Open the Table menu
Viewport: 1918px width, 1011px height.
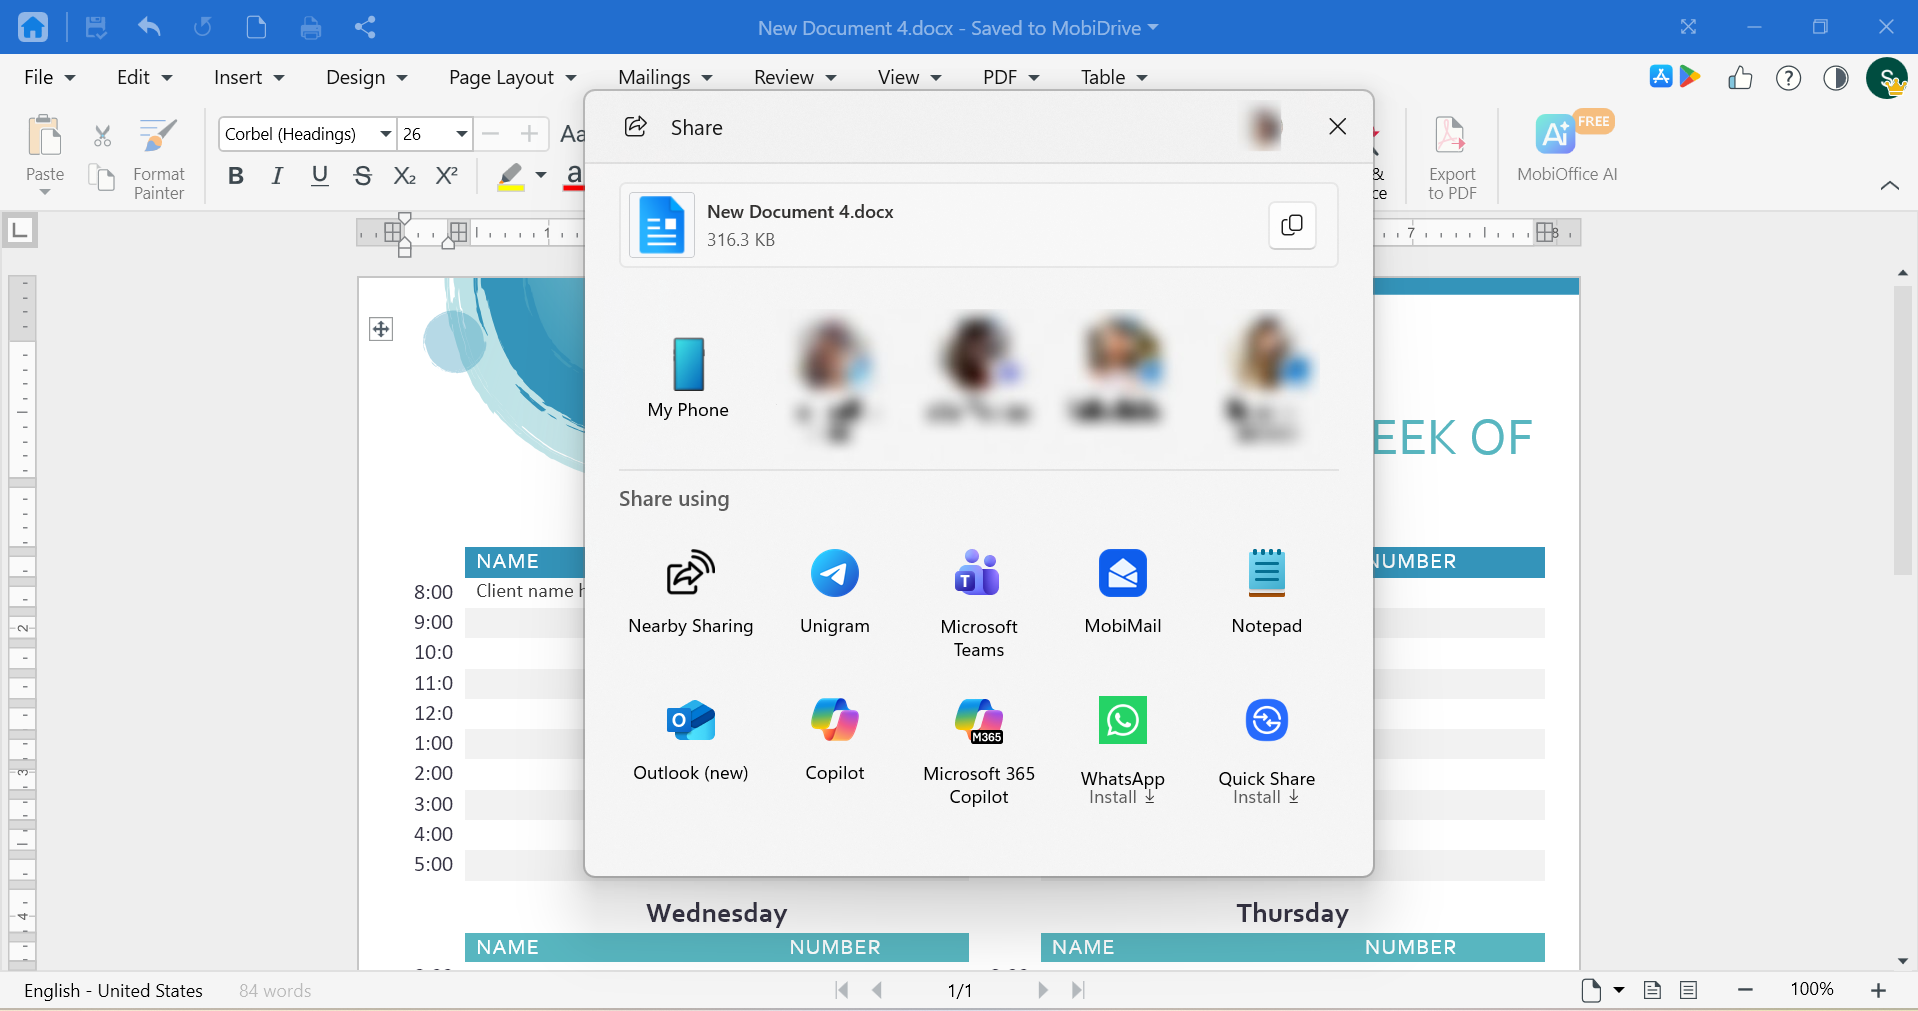pos(1114,77)
